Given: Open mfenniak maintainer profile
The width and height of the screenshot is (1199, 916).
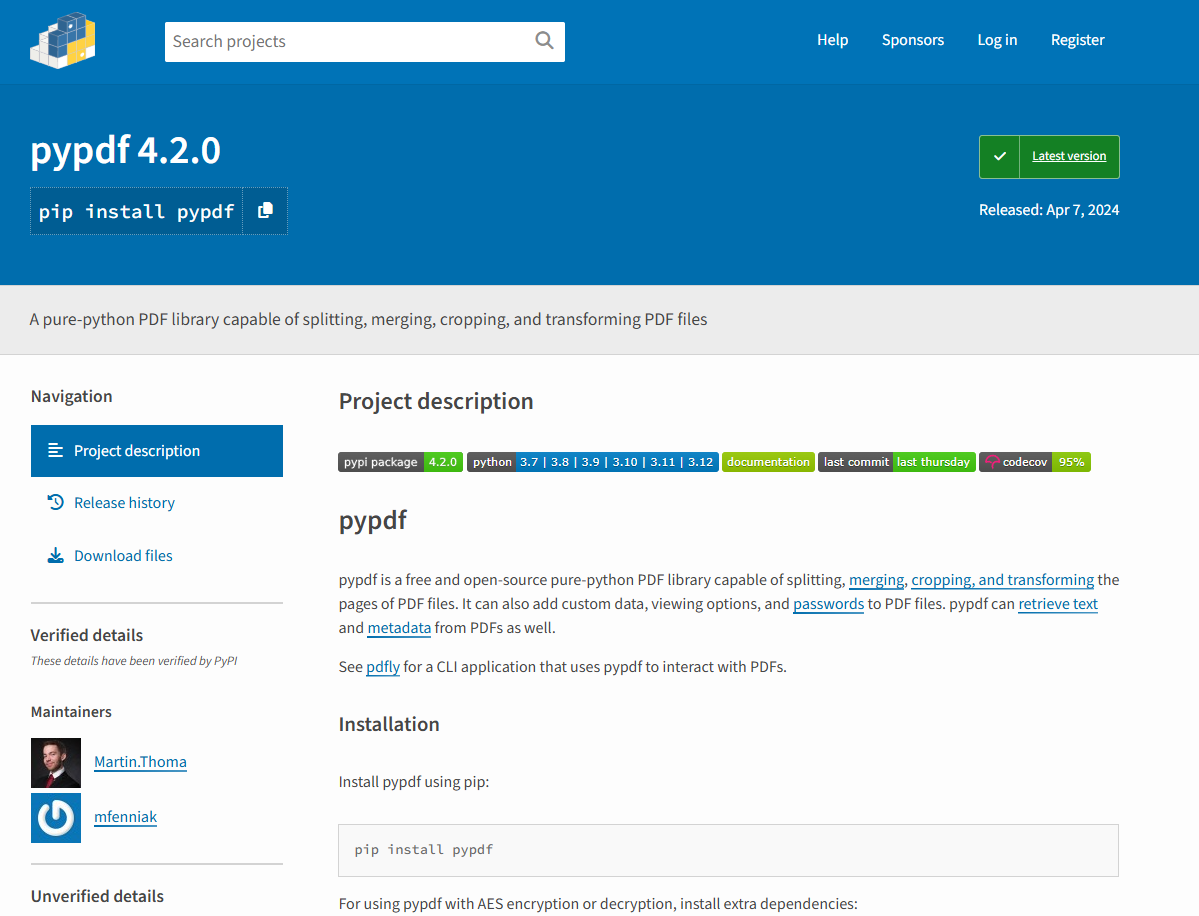Looking at the screenshot, I should (x=125, y=817).
